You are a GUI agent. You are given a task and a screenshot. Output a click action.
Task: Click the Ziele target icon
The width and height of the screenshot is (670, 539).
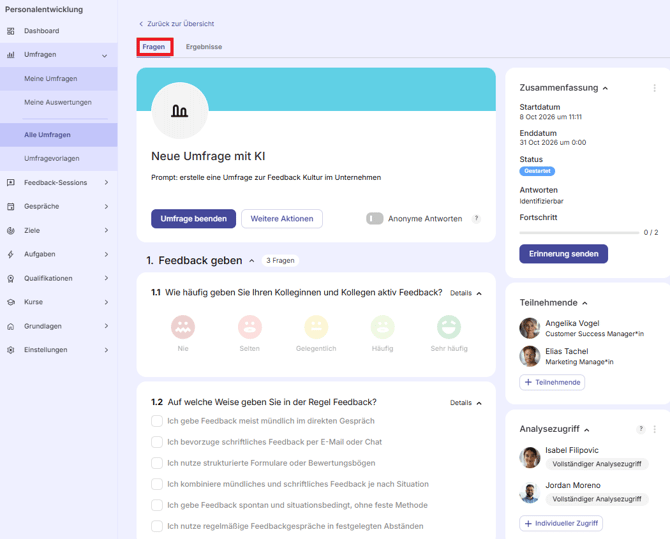pos(11,230)
